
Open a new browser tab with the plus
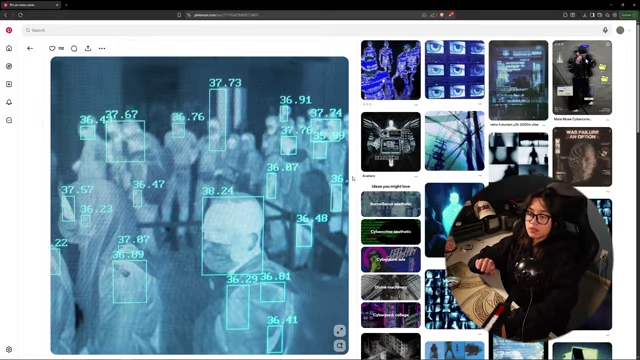(x=66, y=5)
